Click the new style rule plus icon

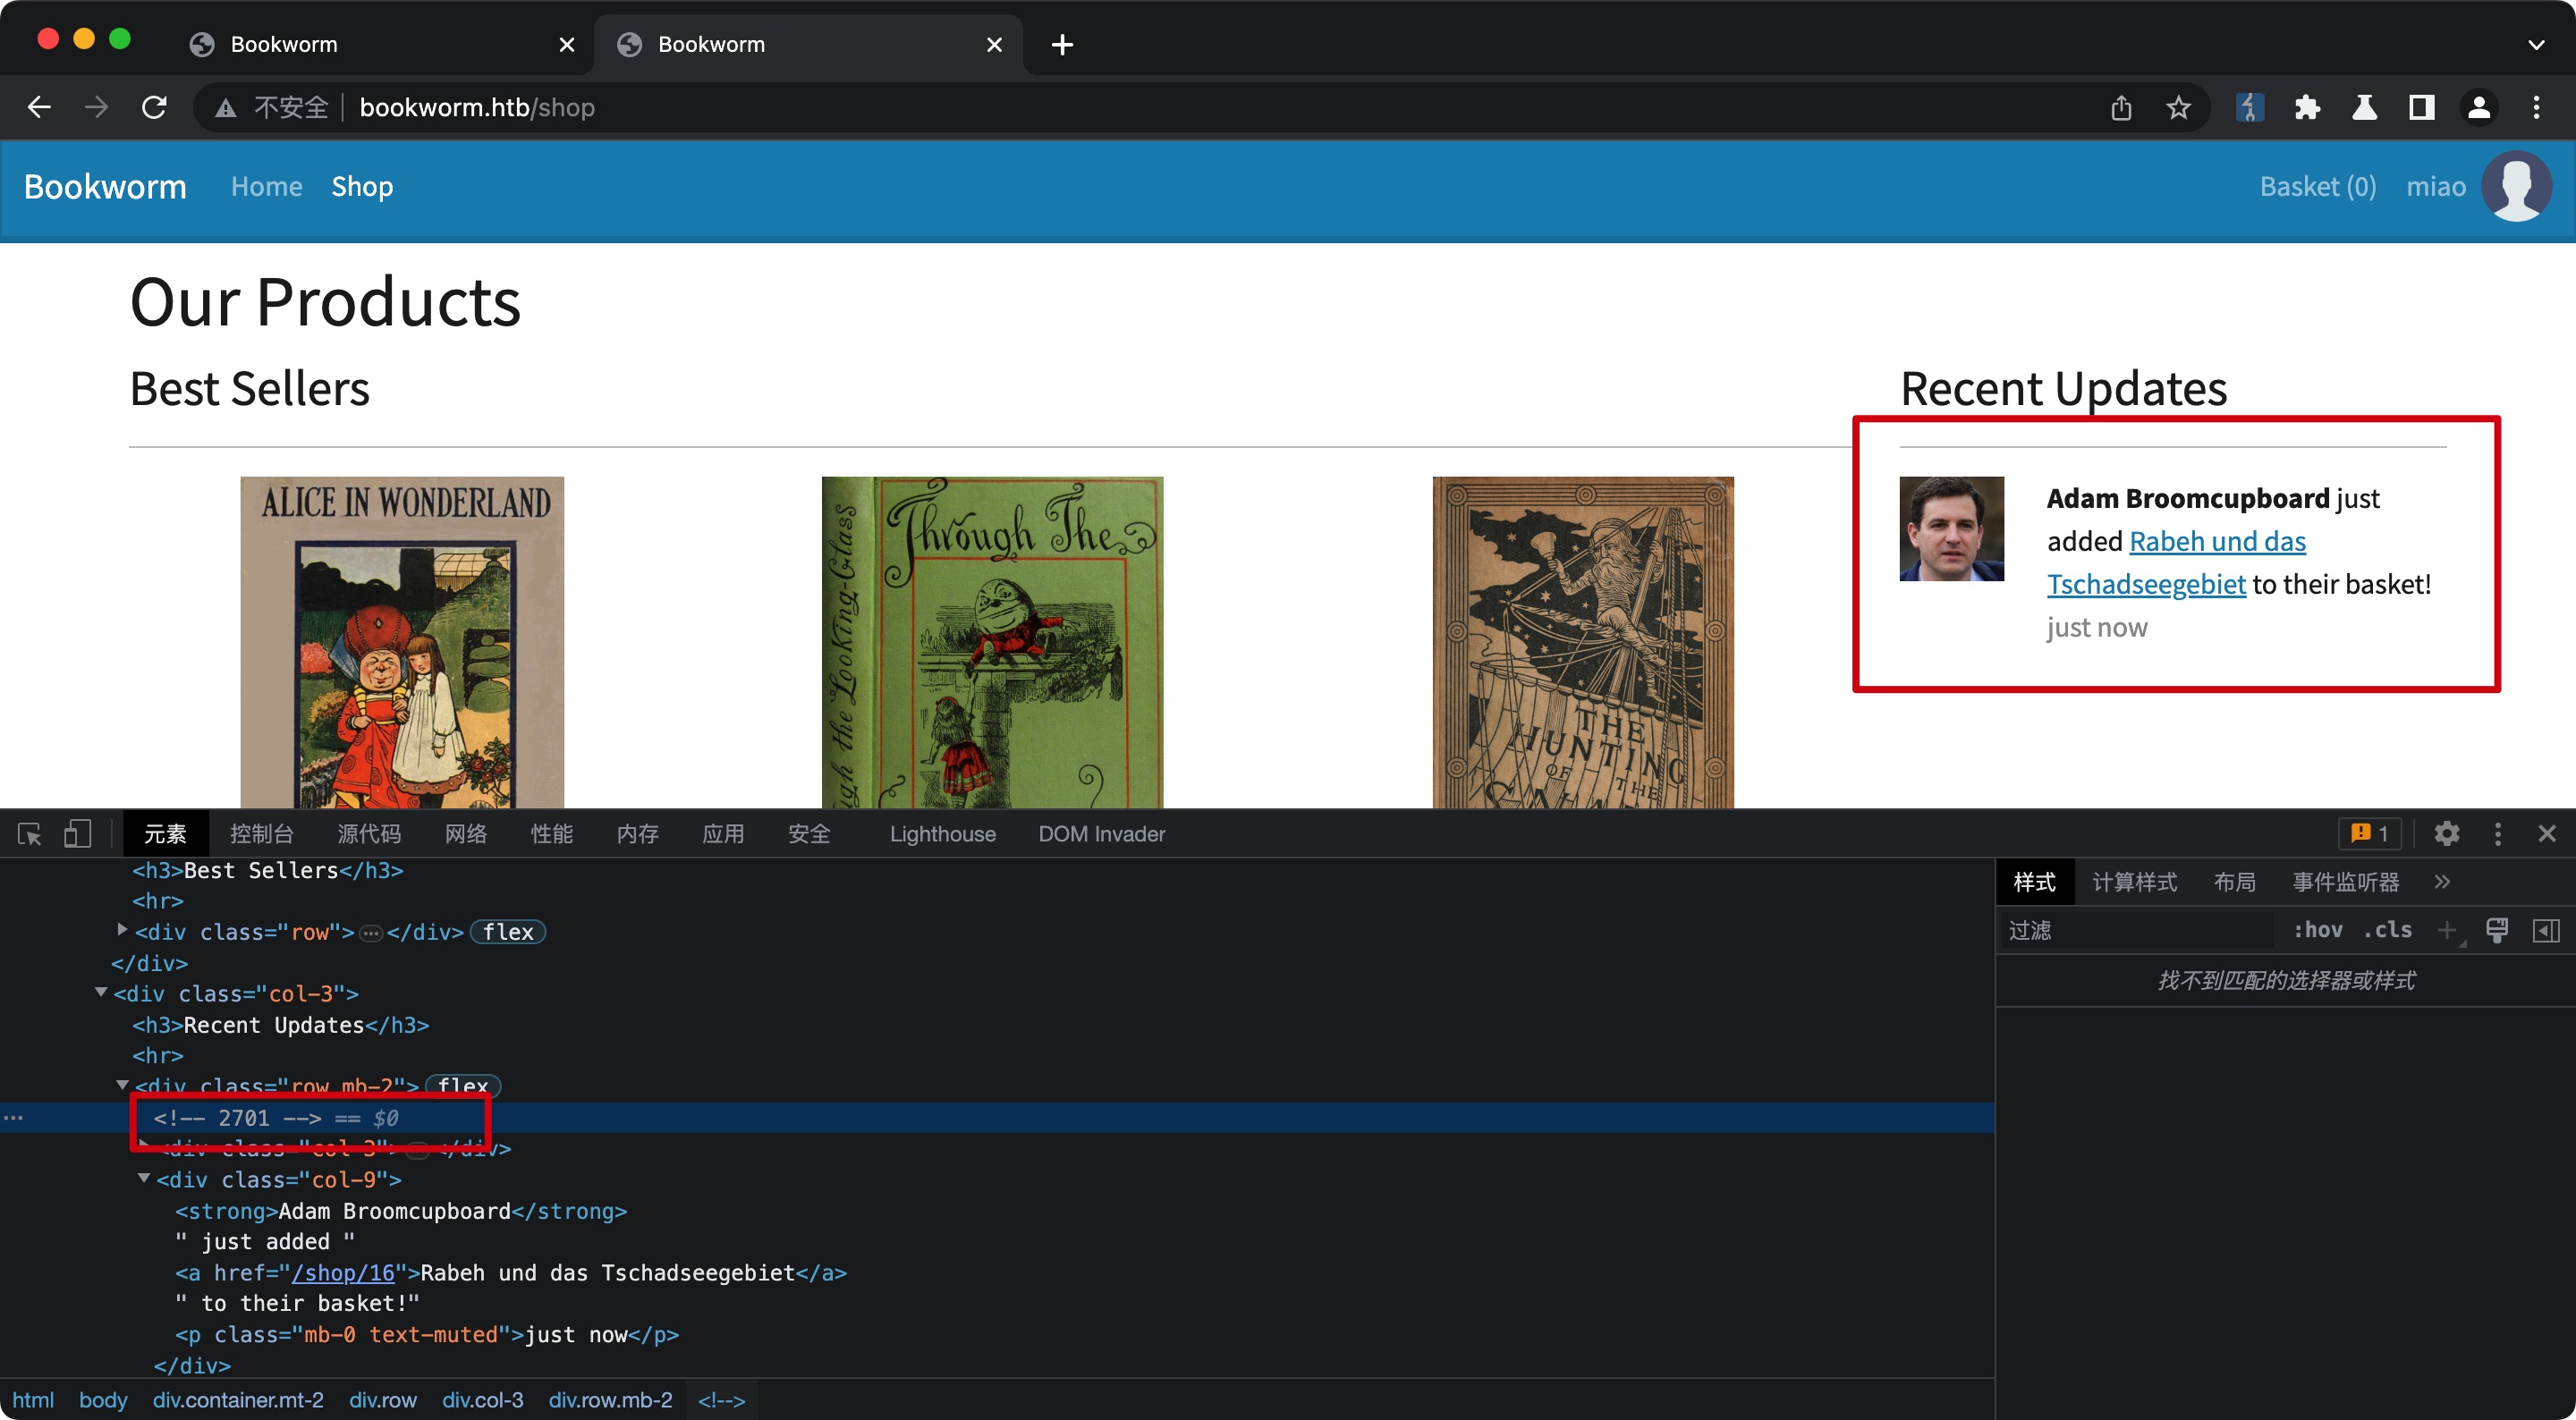[2446, 930]
